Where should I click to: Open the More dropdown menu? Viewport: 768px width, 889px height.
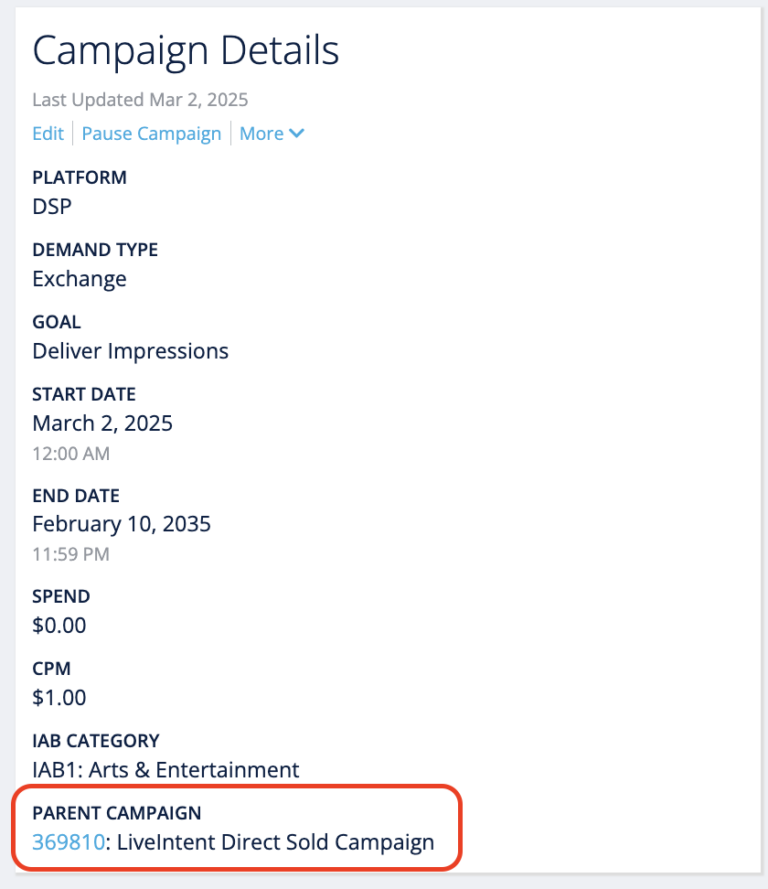[x=264, y=133]
